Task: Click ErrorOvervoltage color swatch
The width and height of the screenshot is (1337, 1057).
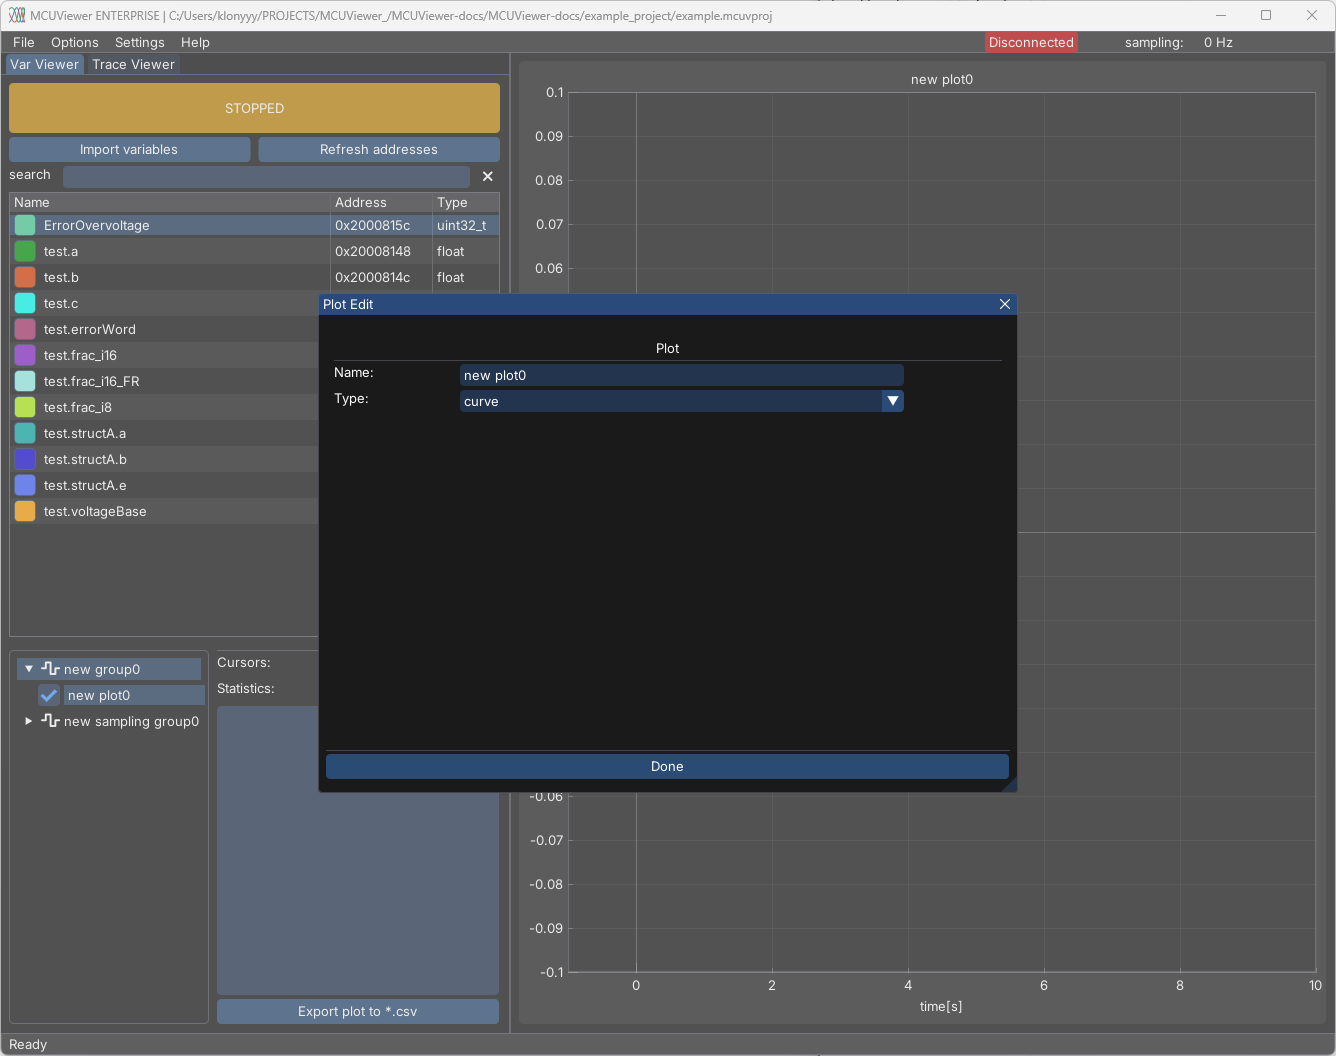Action: (25, 225)
